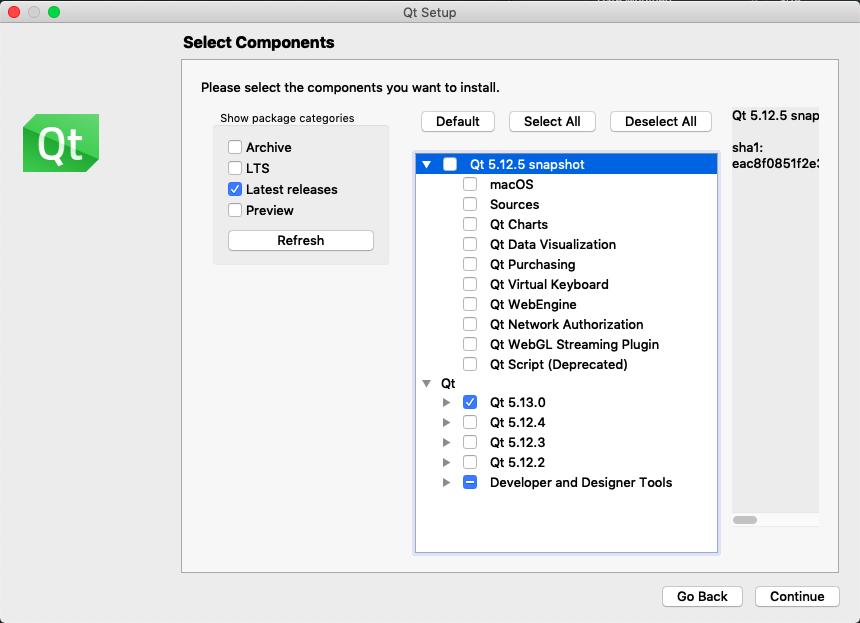Click the Default selection button
This screenshot has width=860, height=623.
(x=458, y=121)
